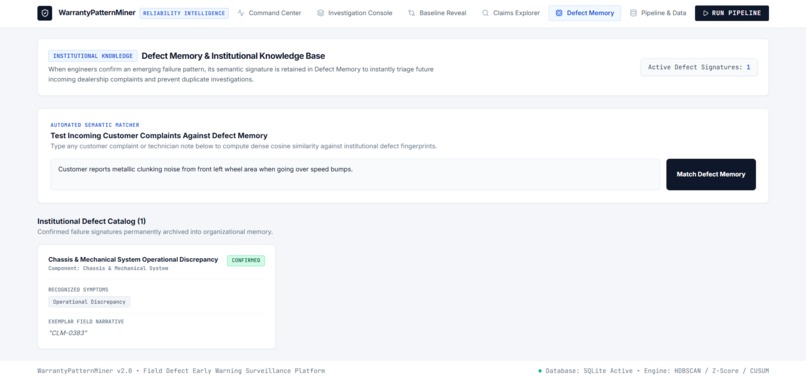Click the WarrantyPatternMiner shield logo icon
Viewport: 806px width, 378px height.
45,13
